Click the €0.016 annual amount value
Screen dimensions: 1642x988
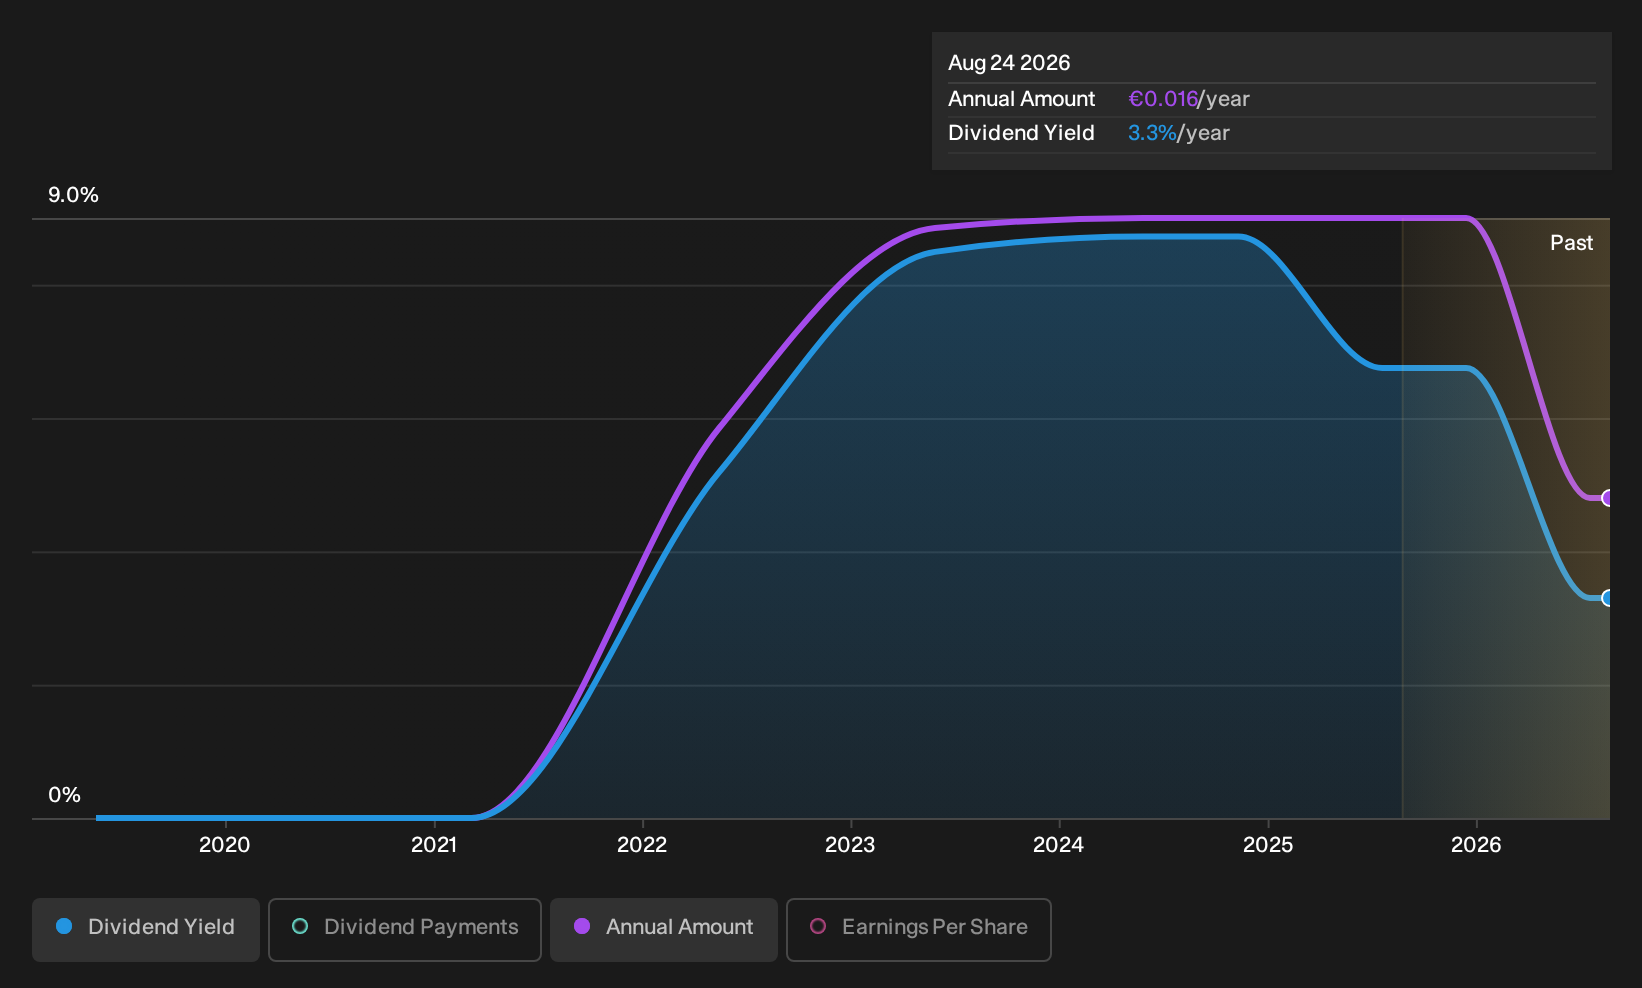coord(1163,99)
